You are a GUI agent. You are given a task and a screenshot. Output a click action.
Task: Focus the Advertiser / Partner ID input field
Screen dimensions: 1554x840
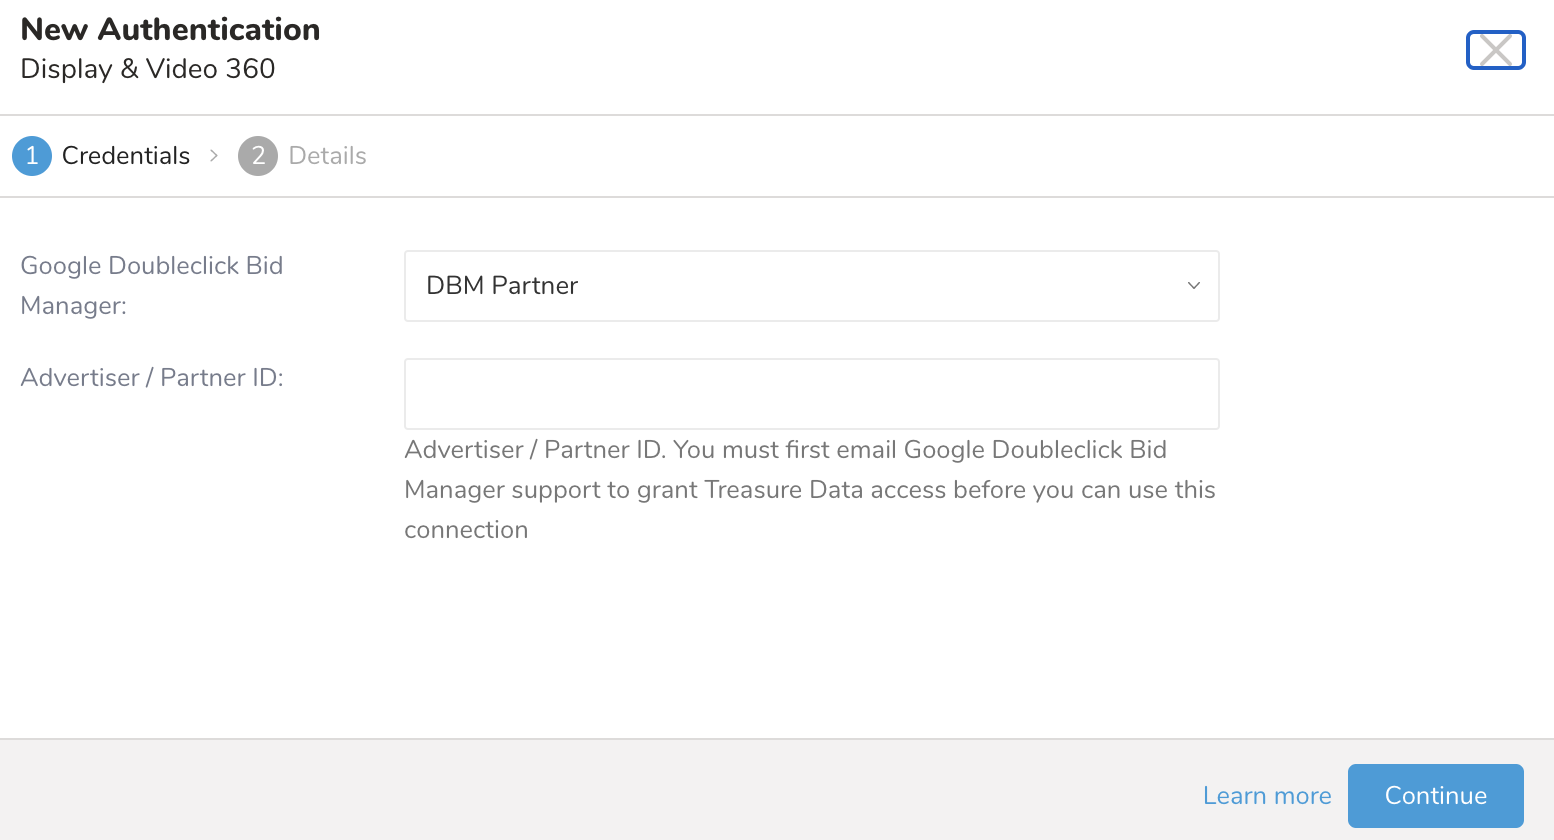[x=810, y=394]
